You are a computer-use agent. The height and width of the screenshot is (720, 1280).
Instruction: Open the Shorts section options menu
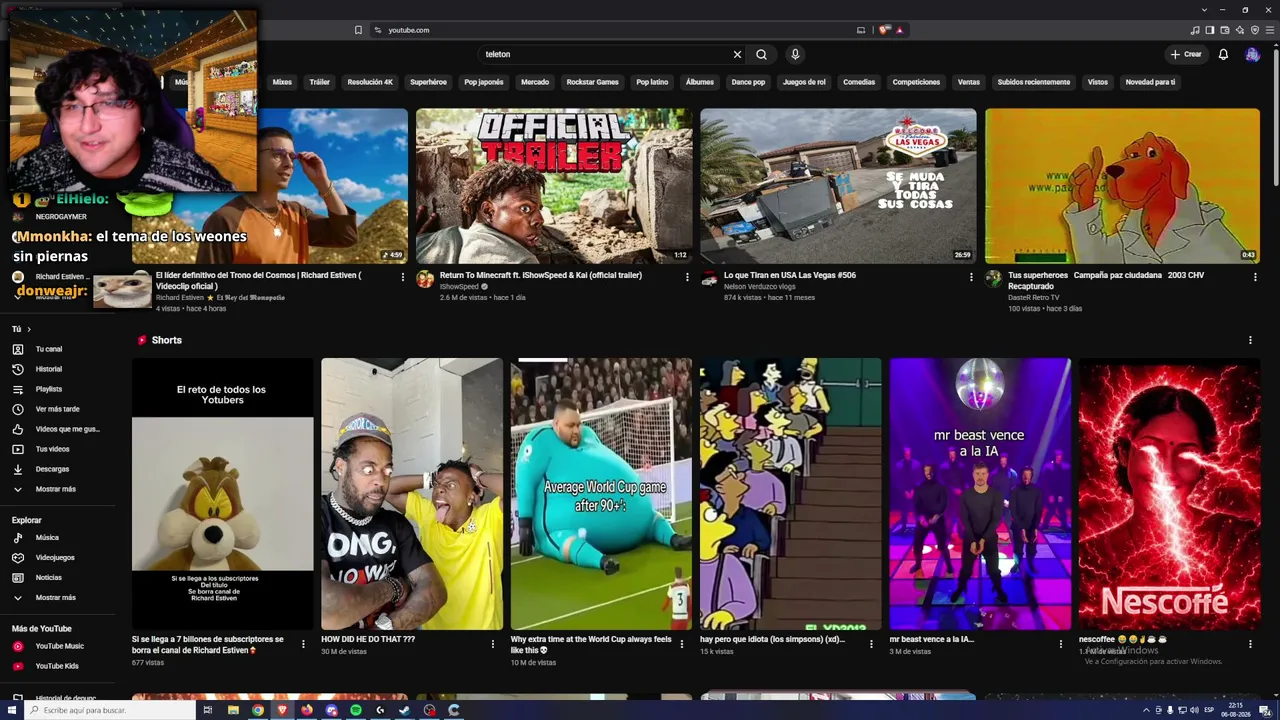coord(1250,340)
